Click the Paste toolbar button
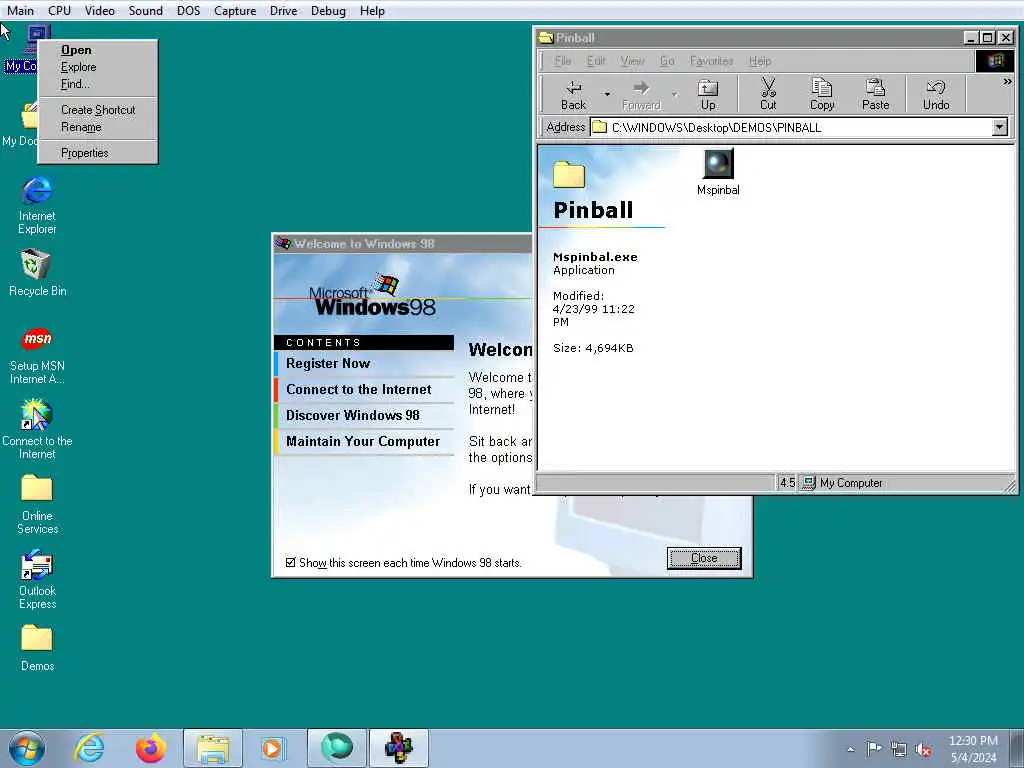The width and height of the screenshot is (1024, 768). pos(876,95)
